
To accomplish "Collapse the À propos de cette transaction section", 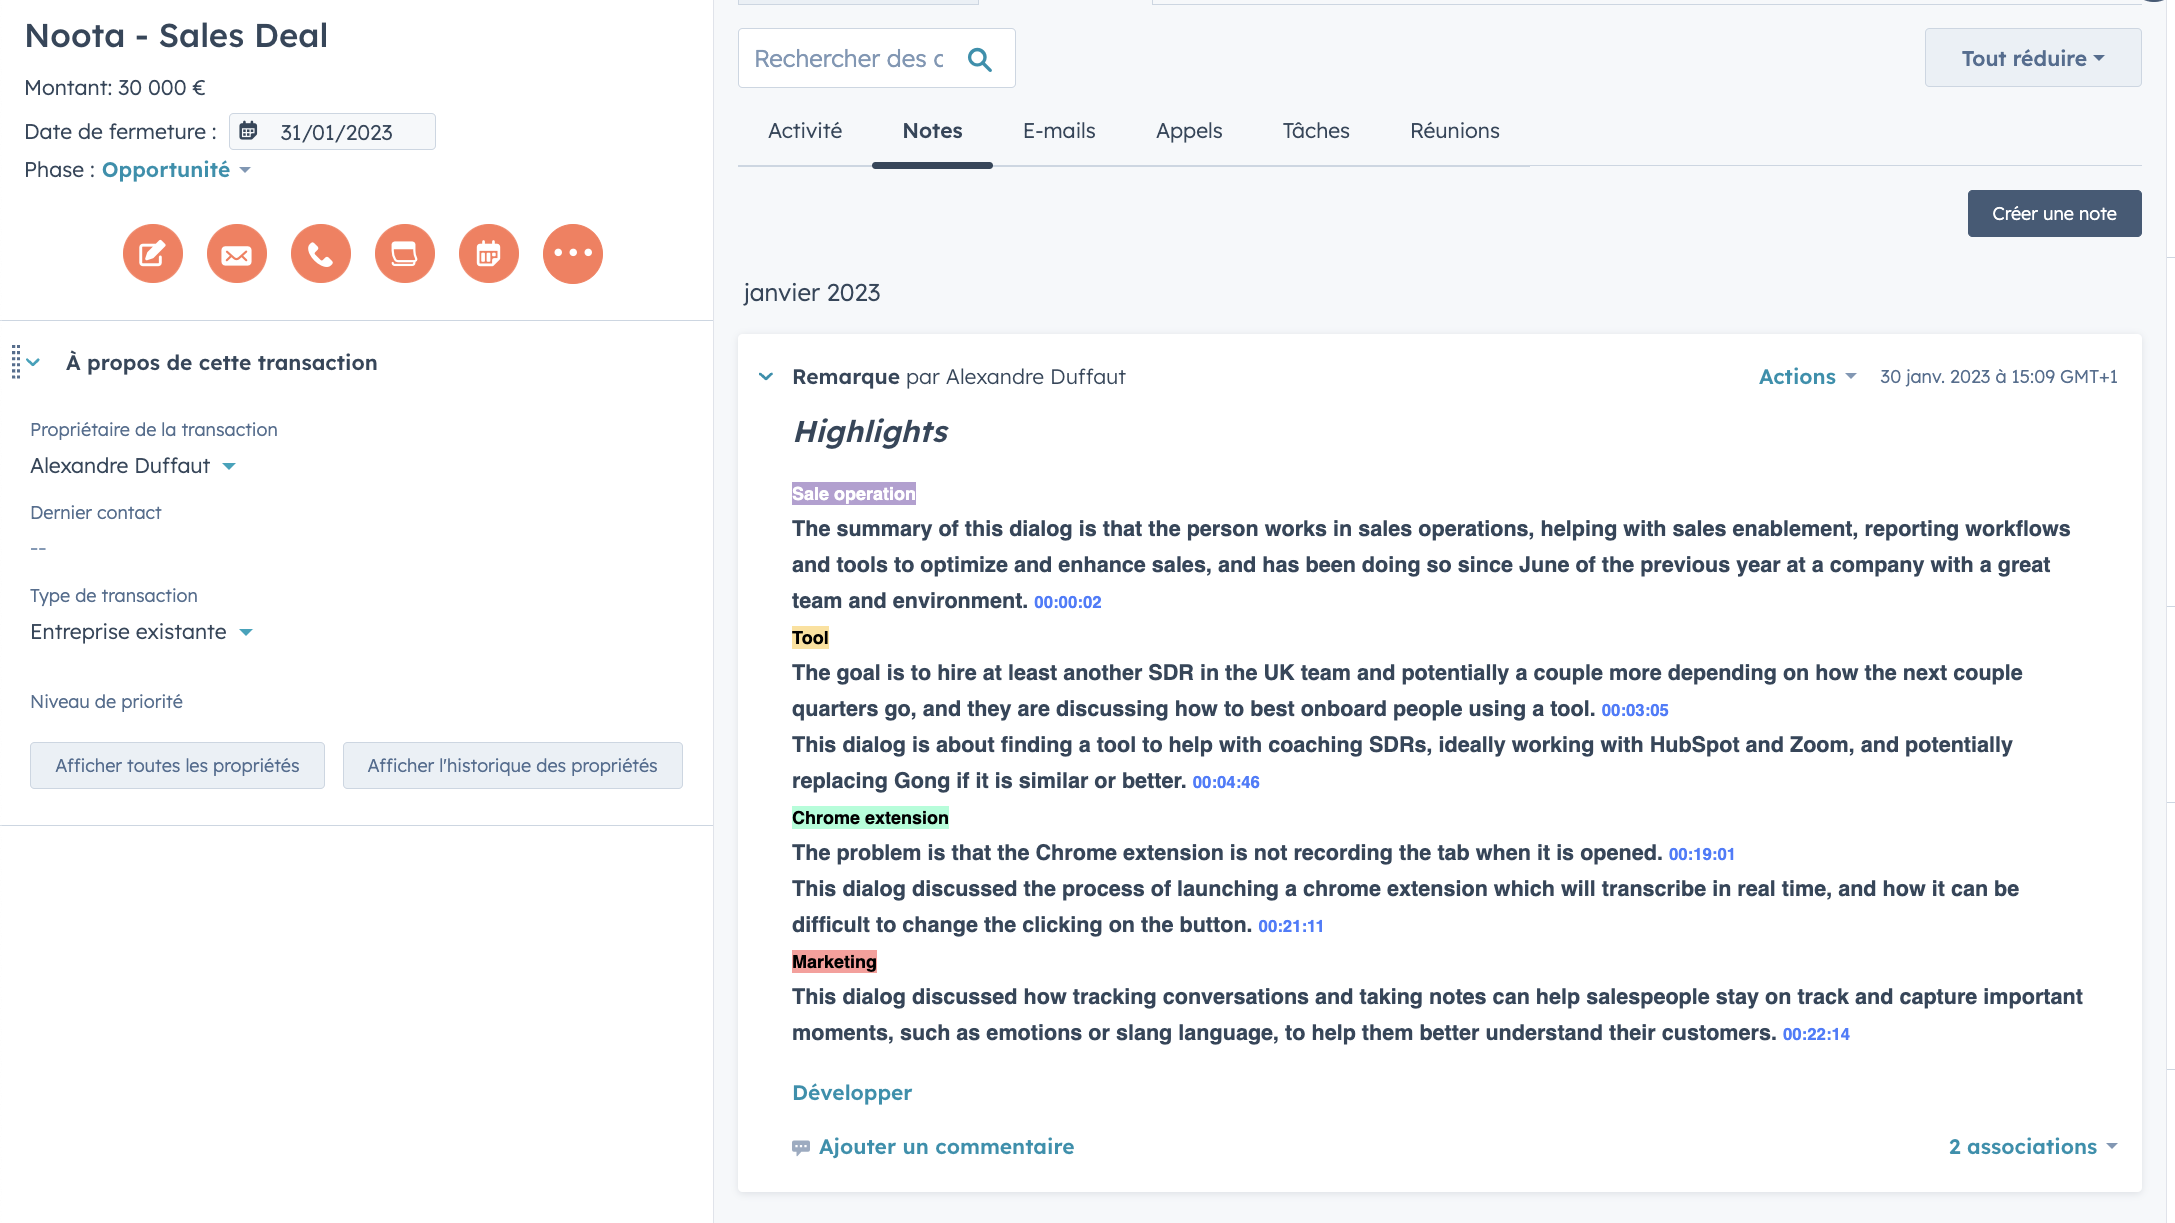I will (33, 363).
